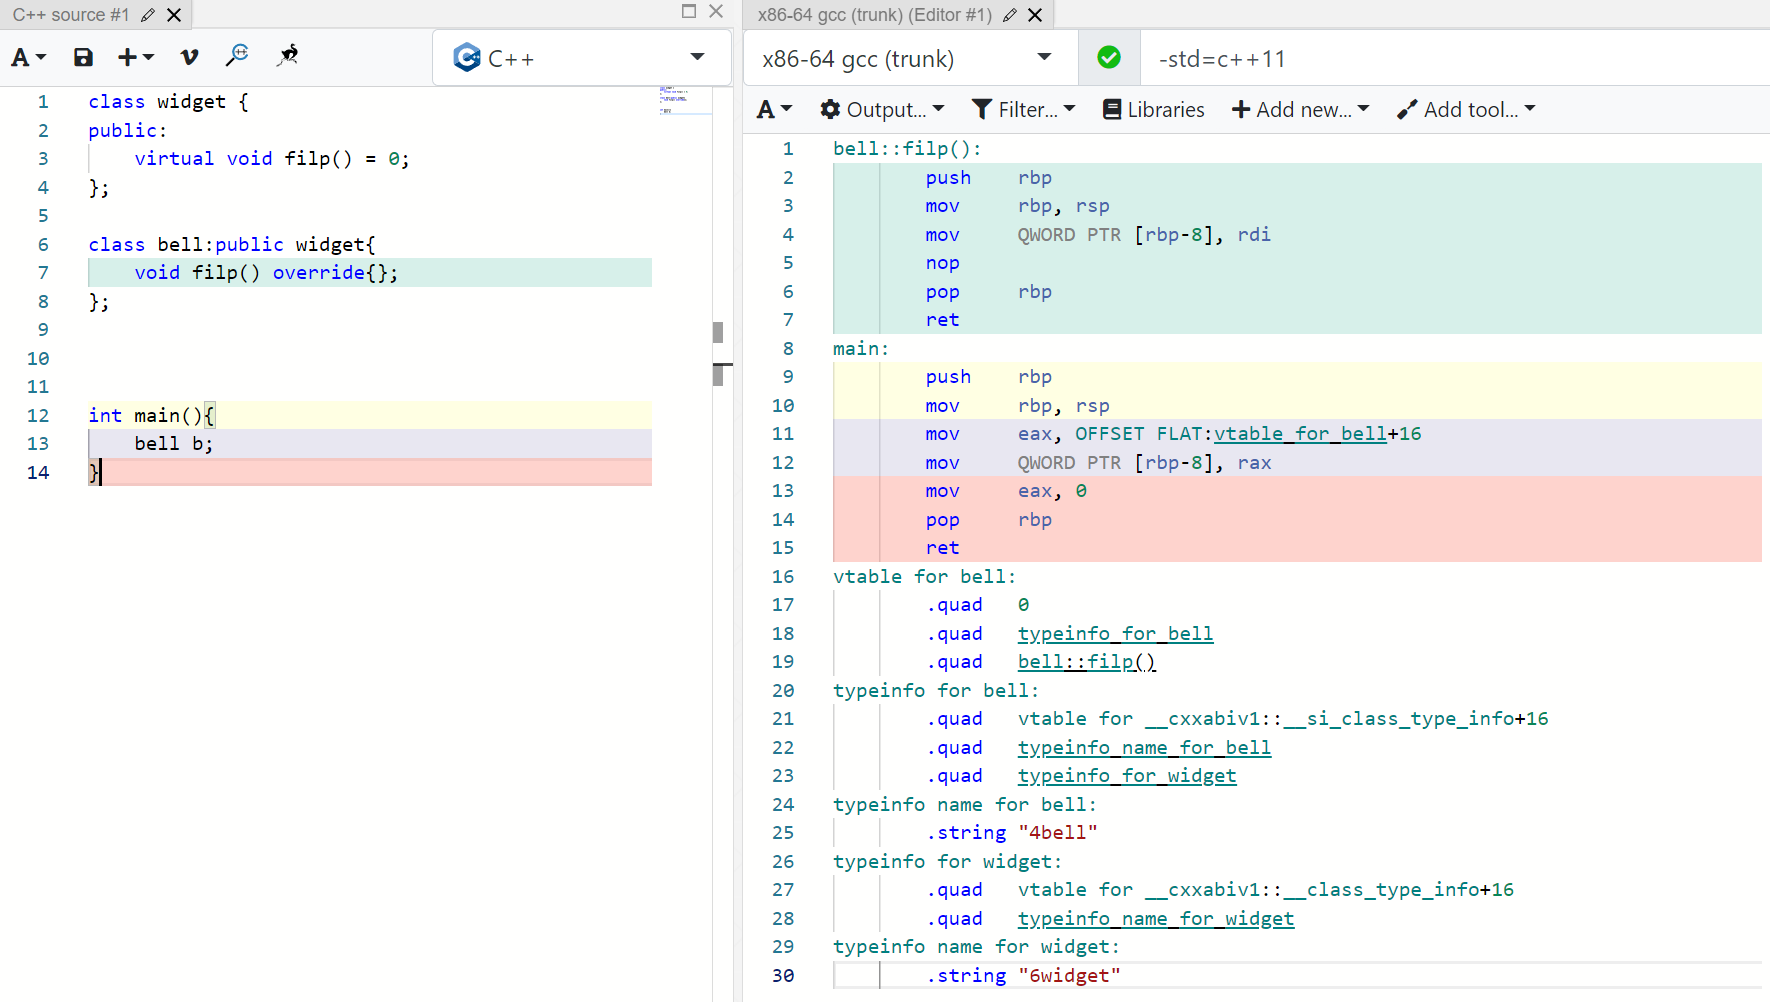Image resolution: width=1770 pixels, height=1002 pixels.
Task: Click 'mov eax, 0' assembly line 13
Action: tap(1006, 491)
